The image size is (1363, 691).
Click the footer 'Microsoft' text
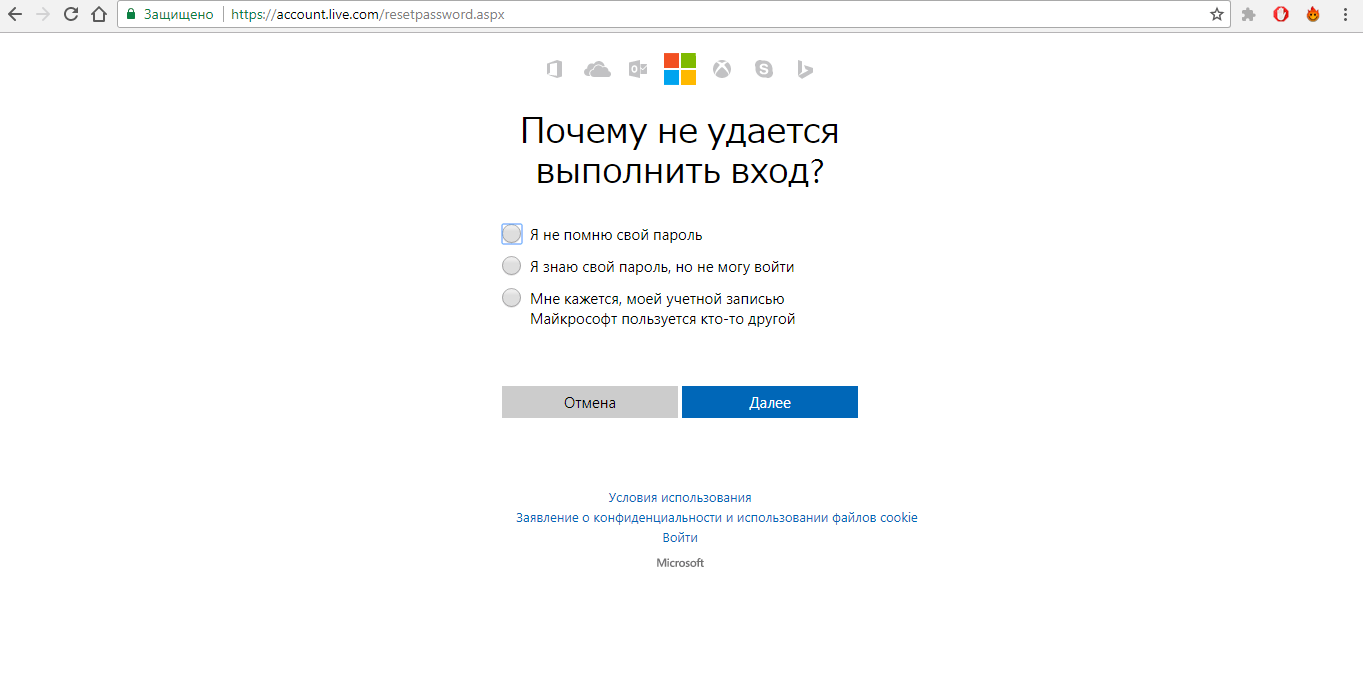(x=680, y=563)
